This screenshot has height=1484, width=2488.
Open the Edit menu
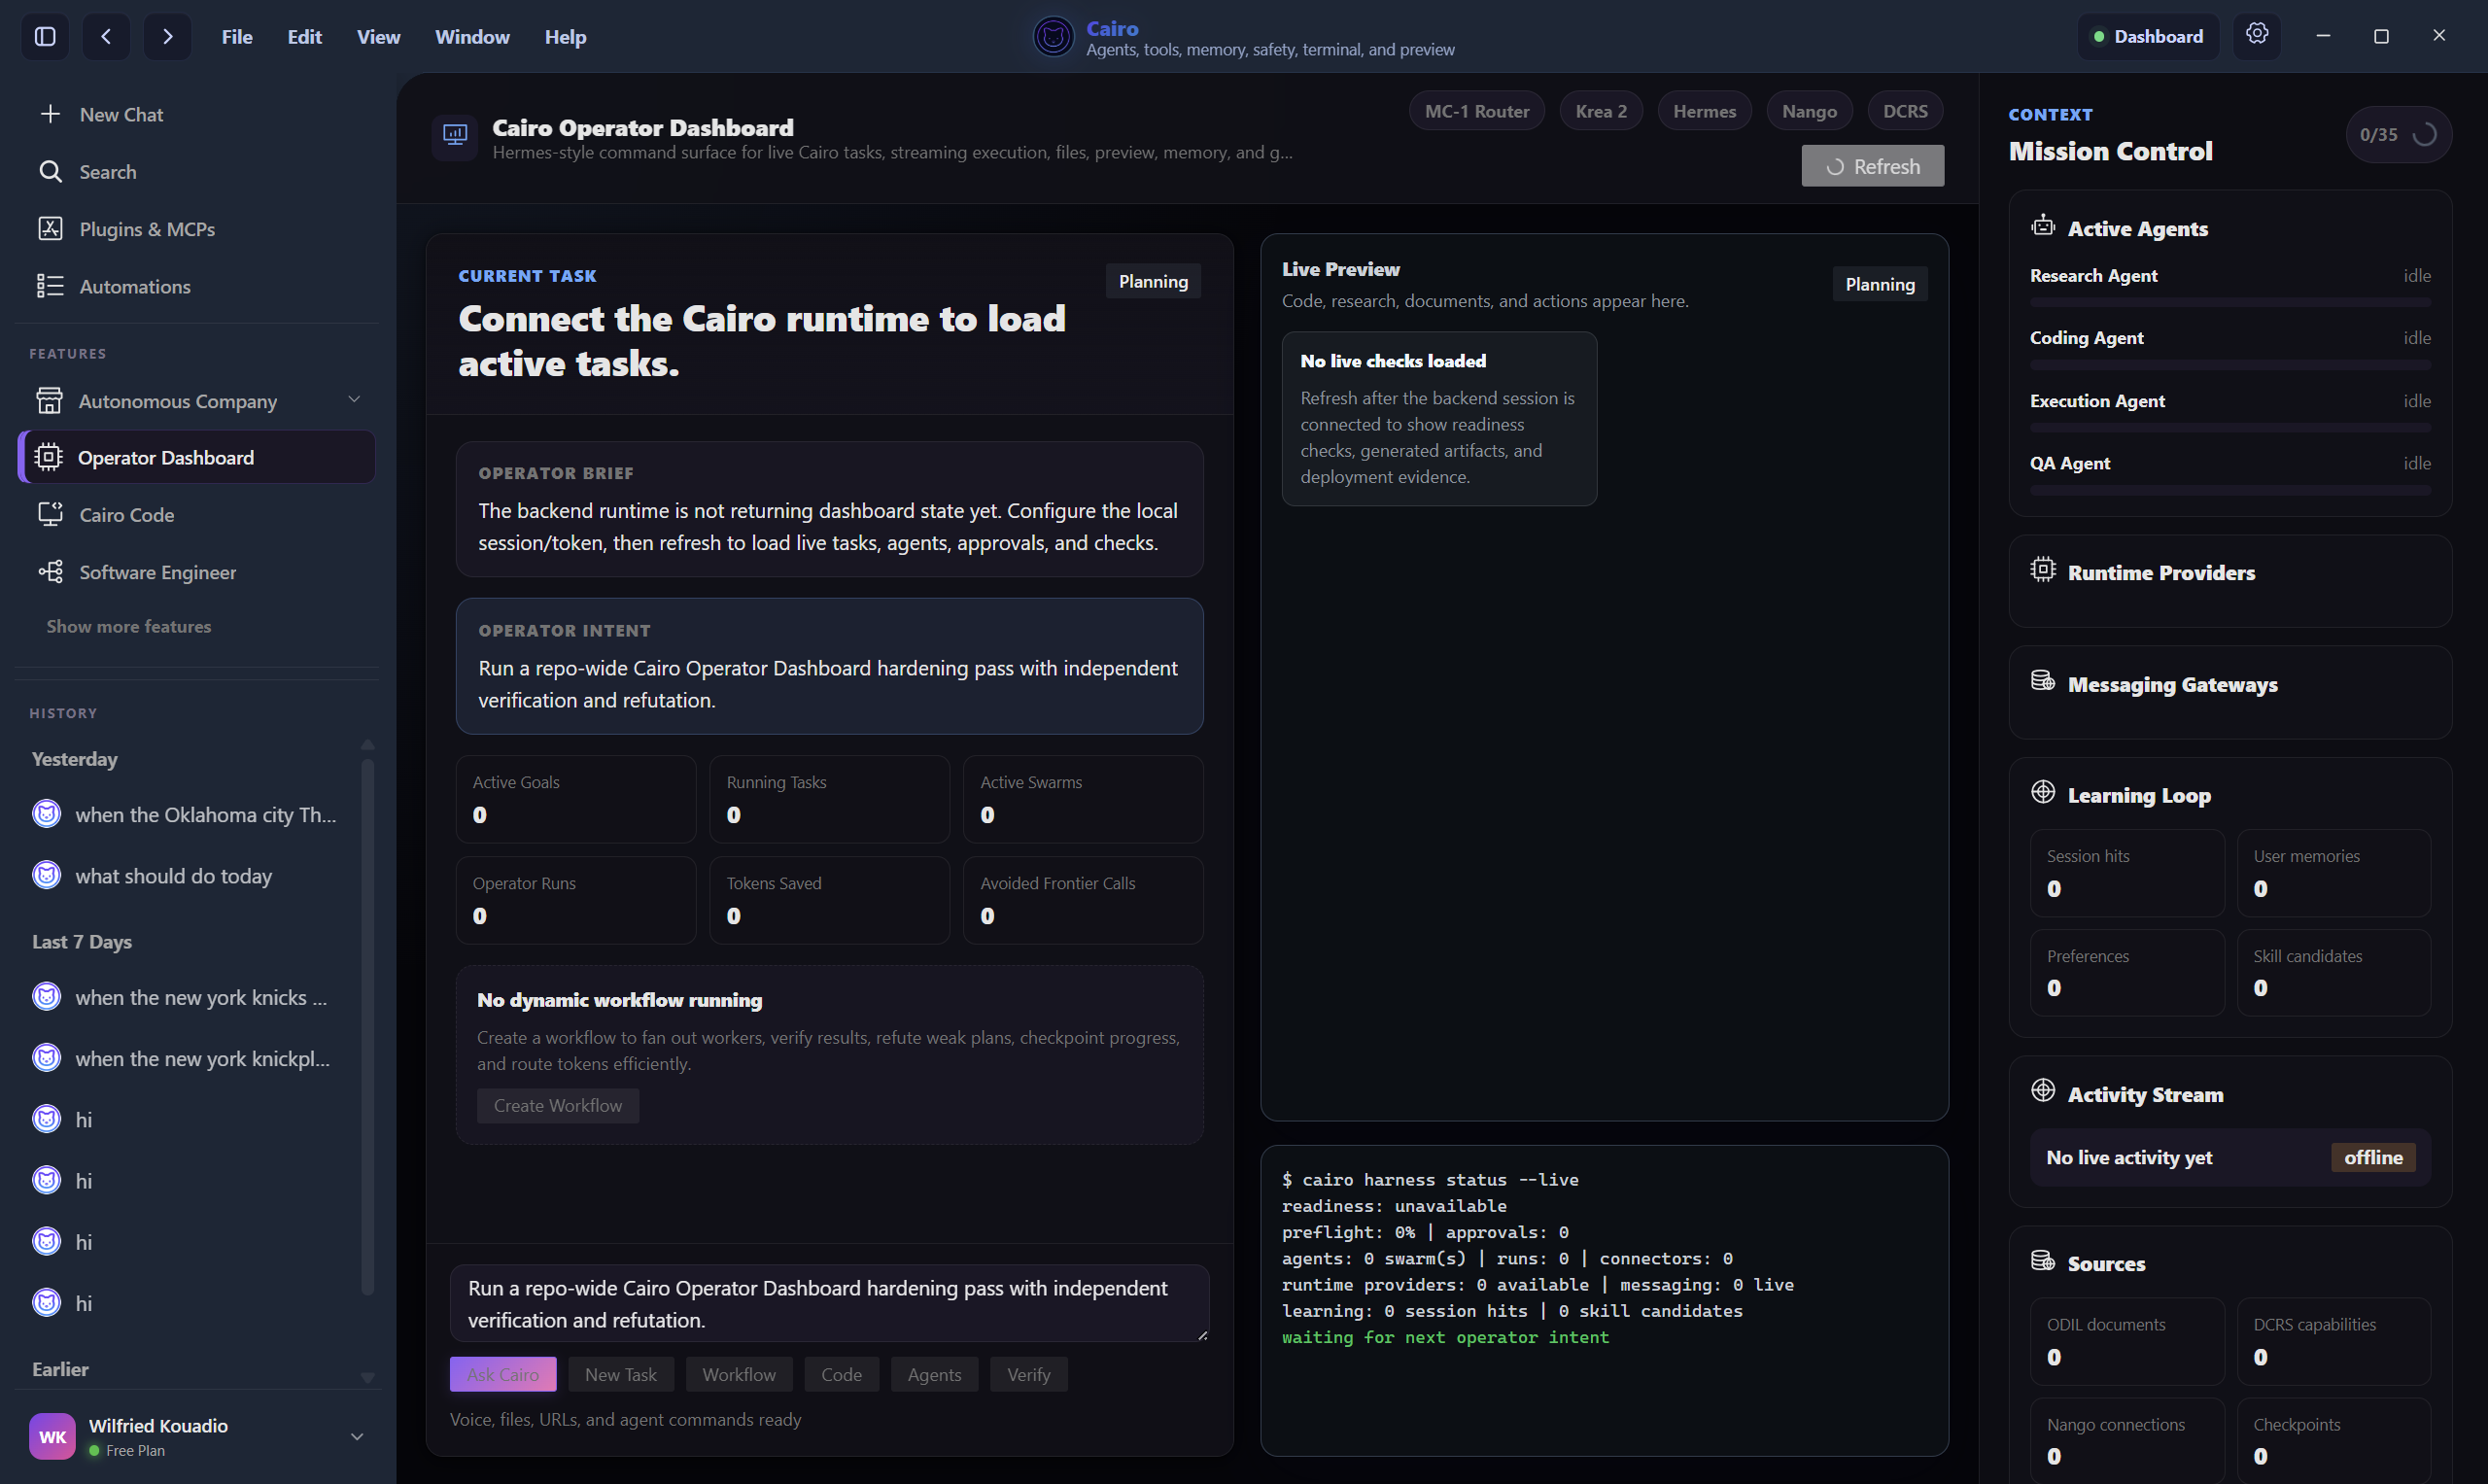pos(304,37)
